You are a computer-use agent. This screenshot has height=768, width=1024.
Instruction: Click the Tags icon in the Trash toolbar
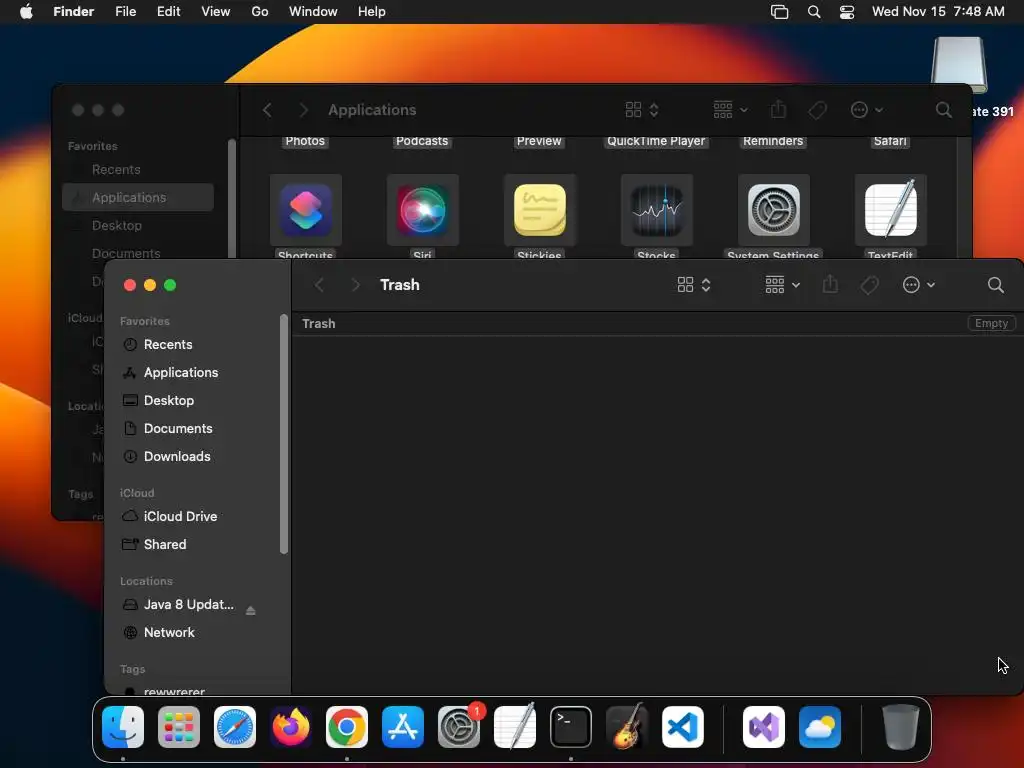[x=869, y=285]
